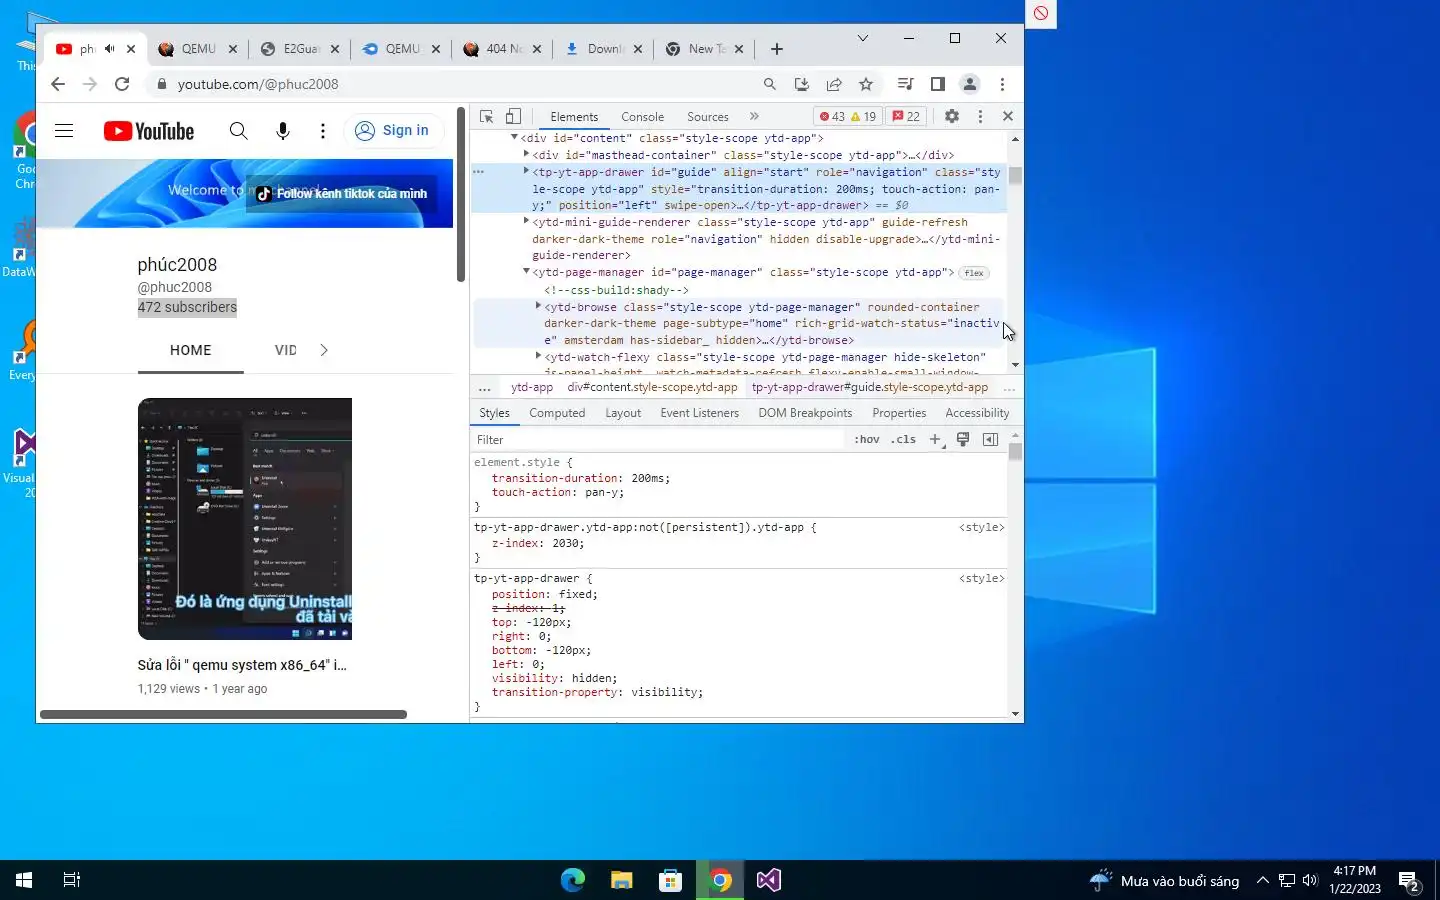Switch to the New Tab tab

click(x=704, y=49)
